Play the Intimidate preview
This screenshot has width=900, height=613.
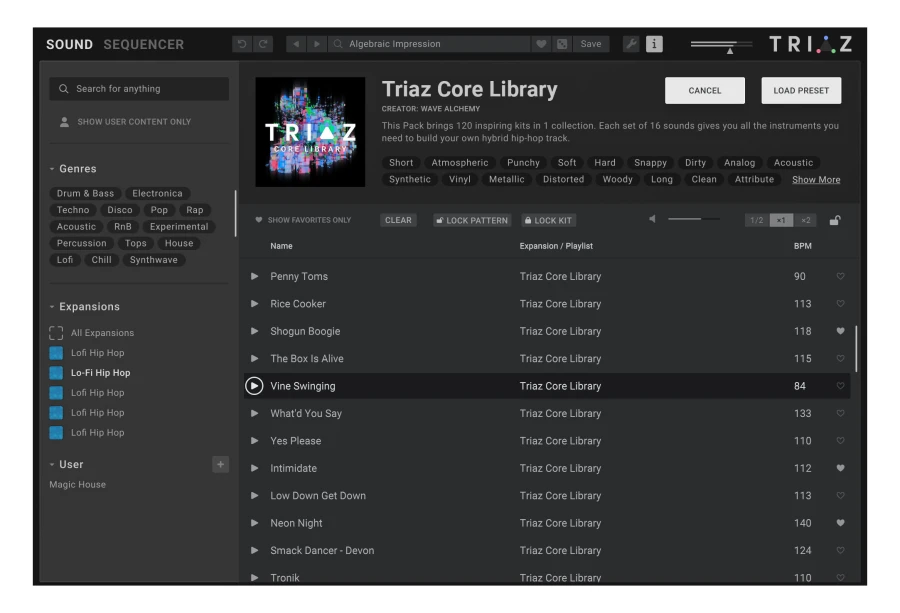click(254, 468)
